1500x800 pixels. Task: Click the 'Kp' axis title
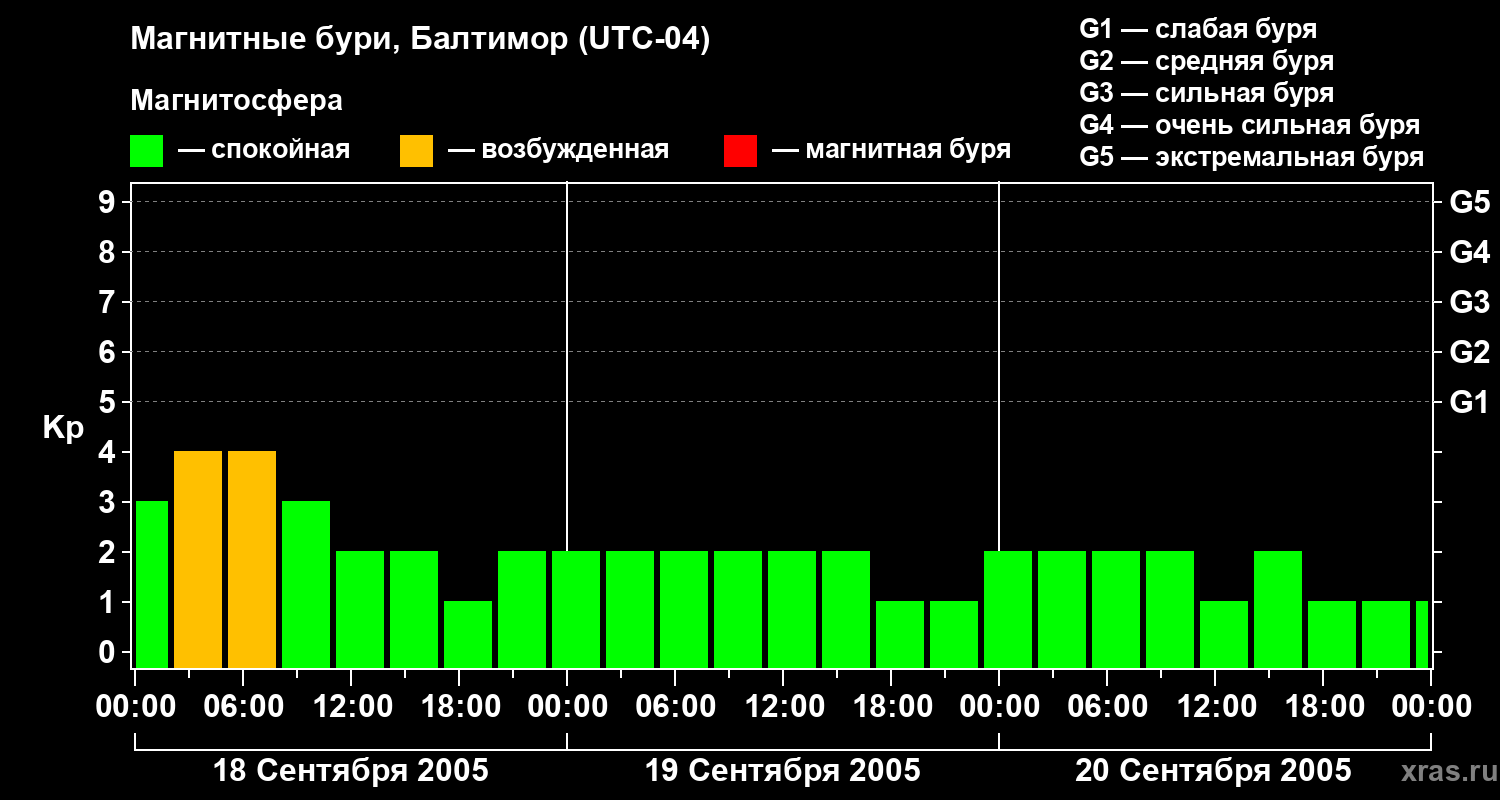coord(64,429)
